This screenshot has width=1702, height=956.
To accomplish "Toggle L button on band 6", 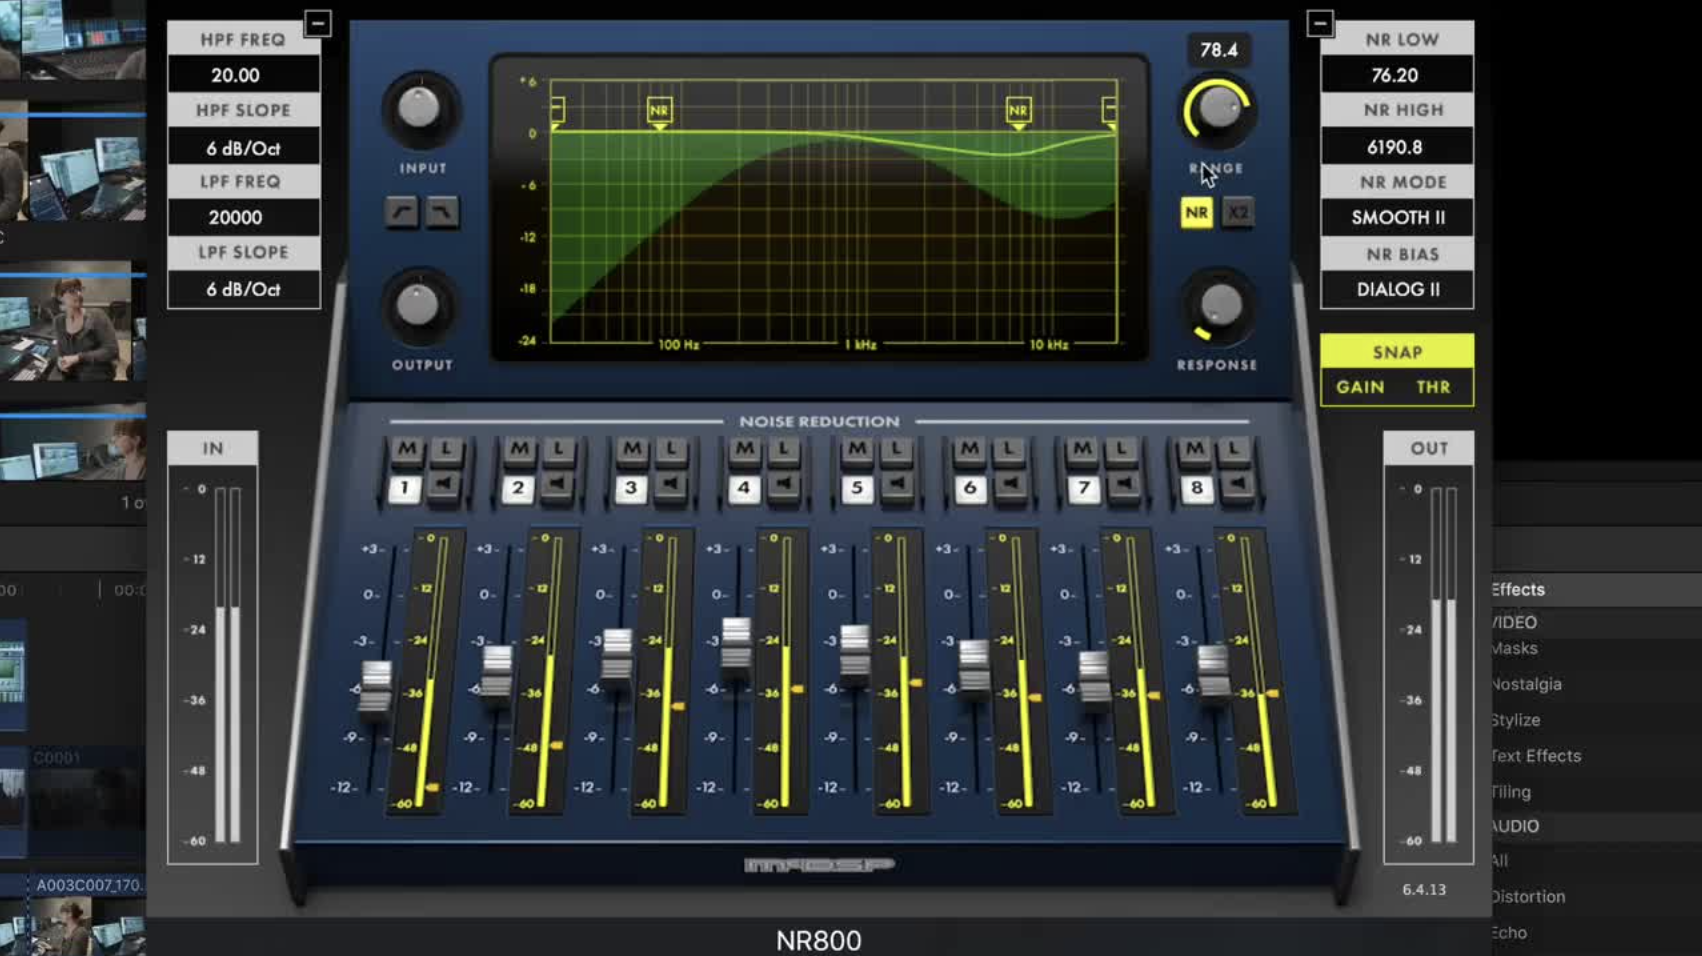I will coord(1009,450).
